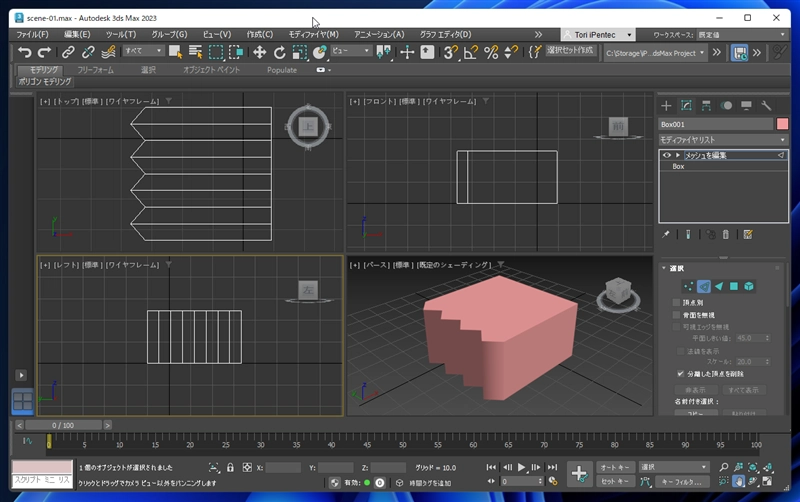Screen dimensions: 800x502
Task: Open the key mode 選択 dropdown
Action: point(674,467)
